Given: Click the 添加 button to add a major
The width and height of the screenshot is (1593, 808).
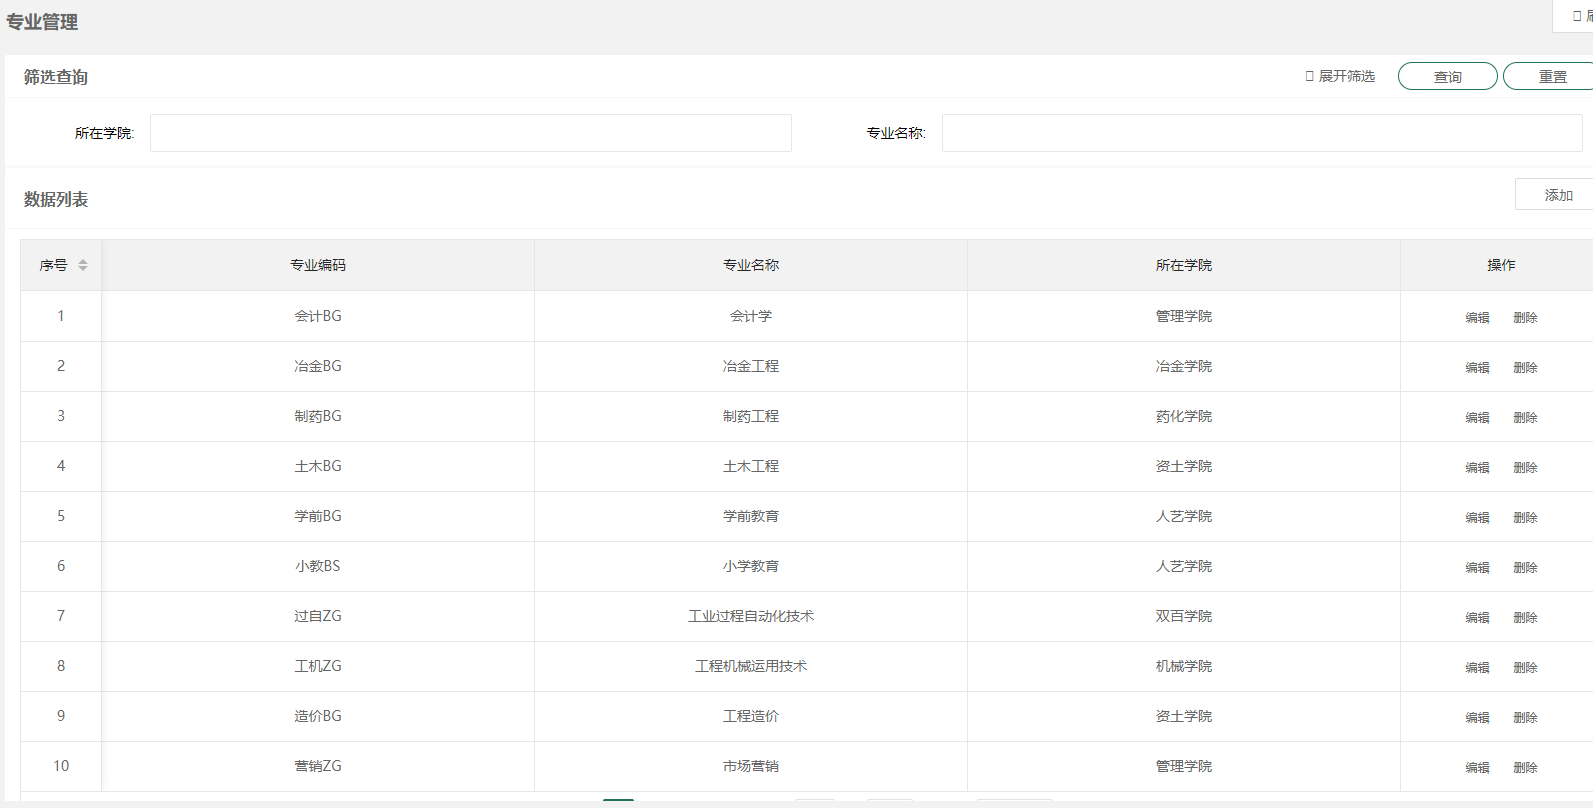Looking at the screenshot, I should (1557, 195).
